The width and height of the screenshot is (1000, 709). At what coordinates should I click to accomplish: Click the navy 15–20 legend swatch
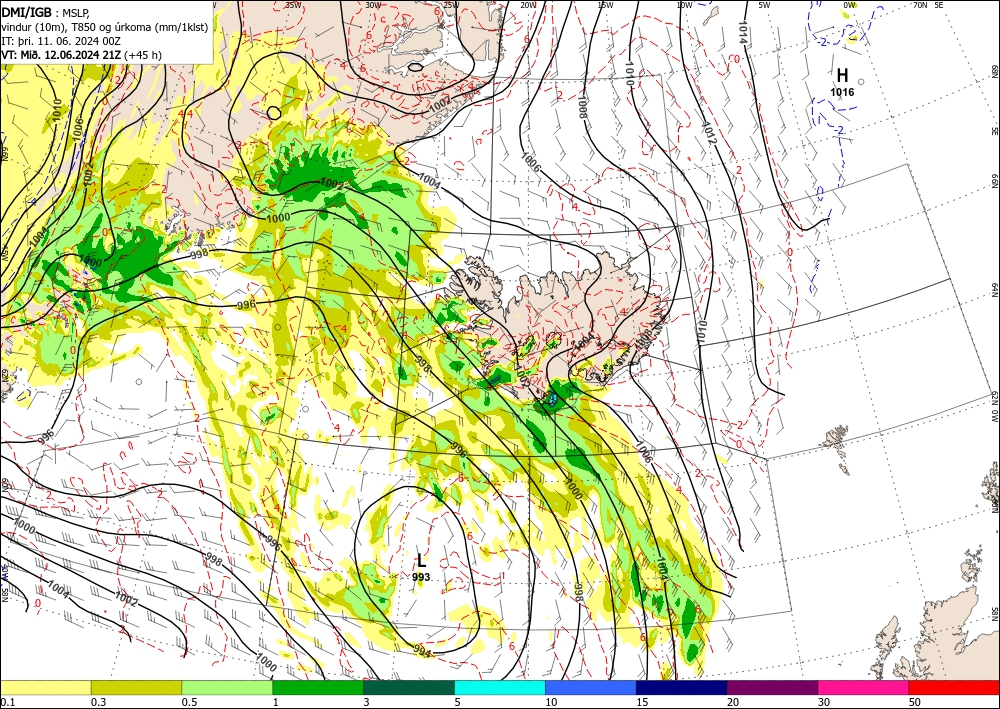pyautogui.click(x=682, y=687)
